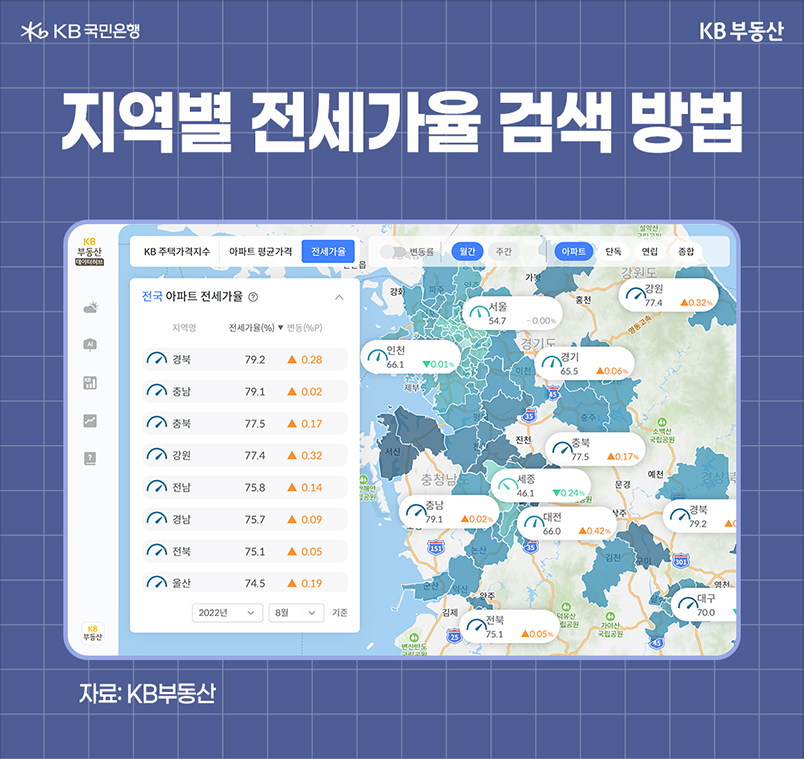Viewport: 804px width, 759px height.
Task: Open the KB 주택가격지수 tab
Action: pyautogui.click(x=176, y=252)
